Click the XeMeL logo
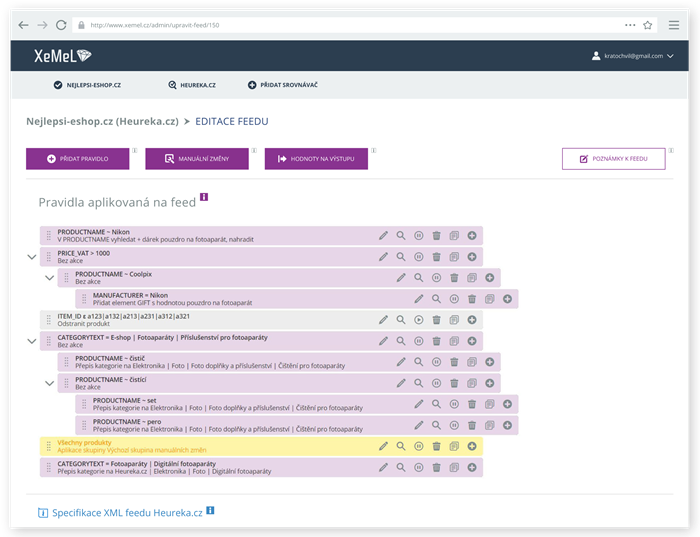Image resolution: width=700 pixels, height=537 pixels. [63, 56]
